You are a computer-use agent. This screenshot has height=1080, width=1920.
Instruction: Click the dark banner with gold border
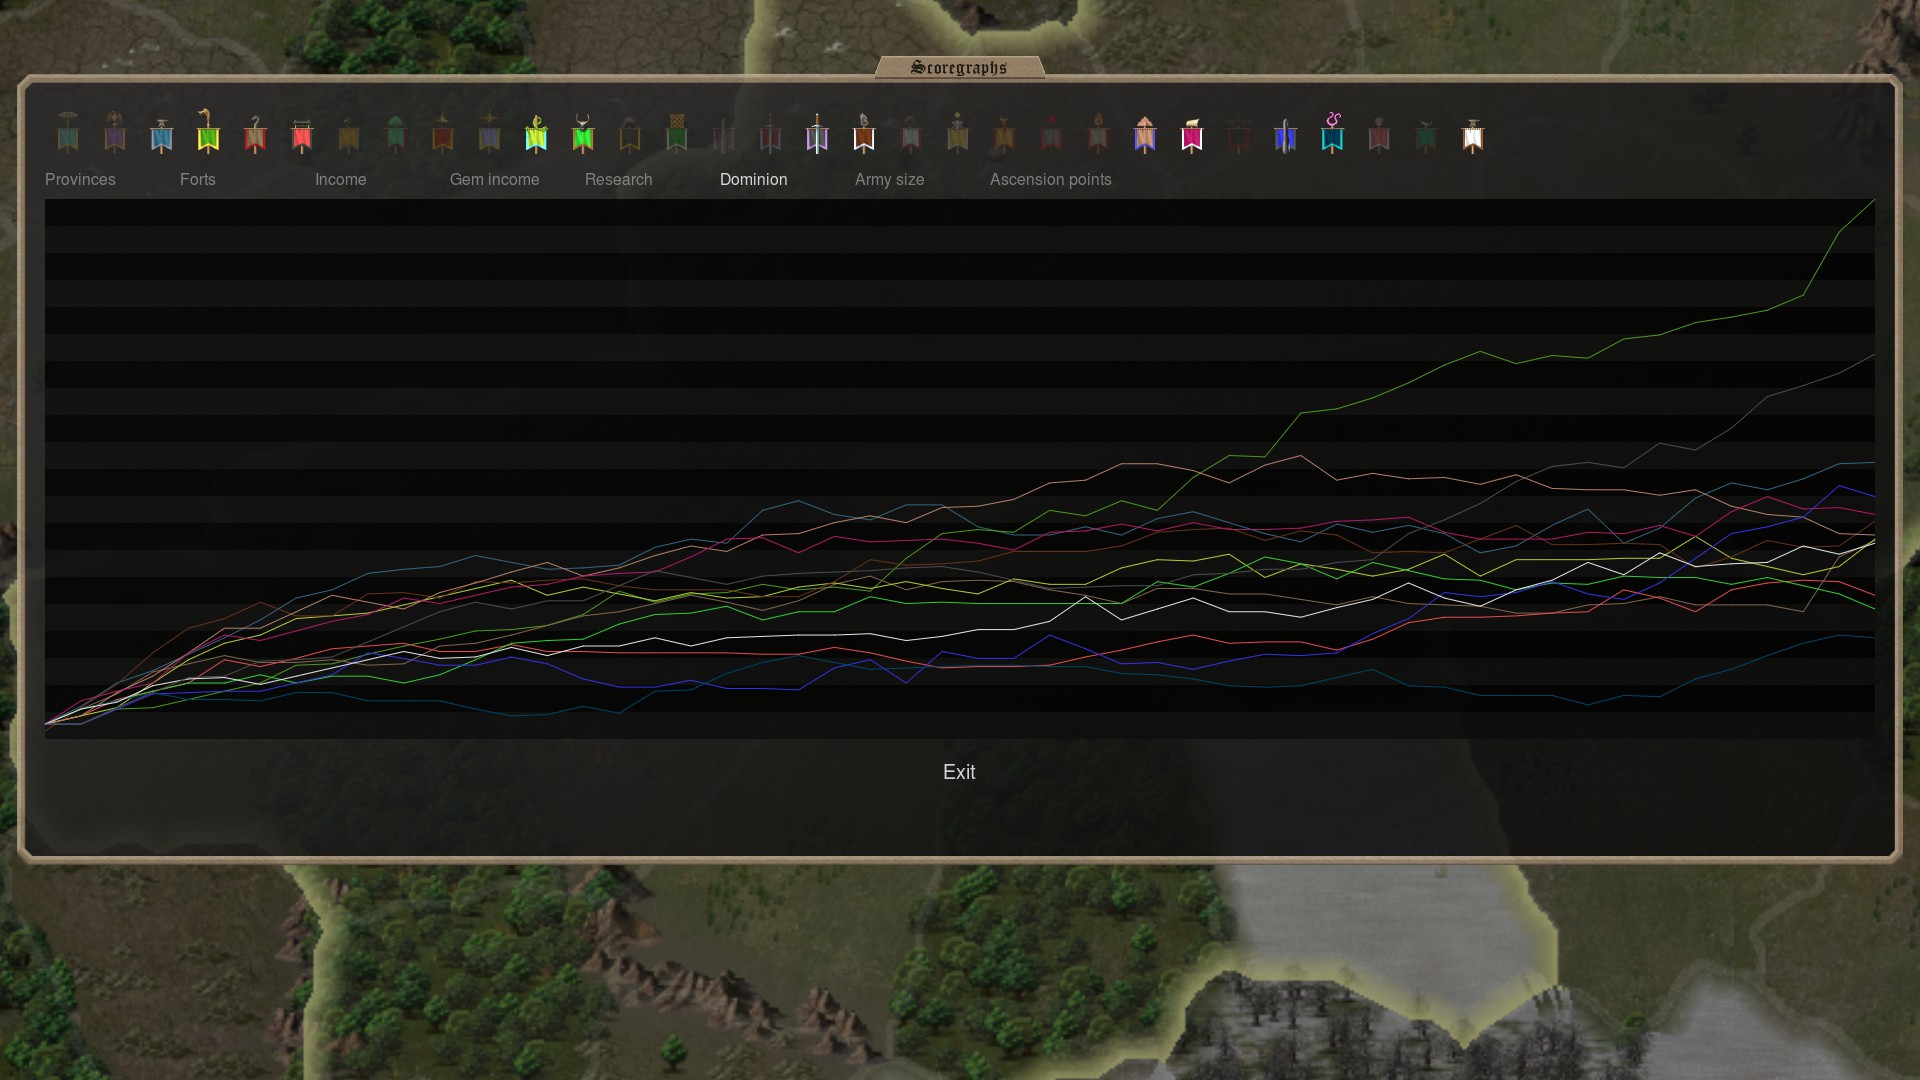[630, 134]
